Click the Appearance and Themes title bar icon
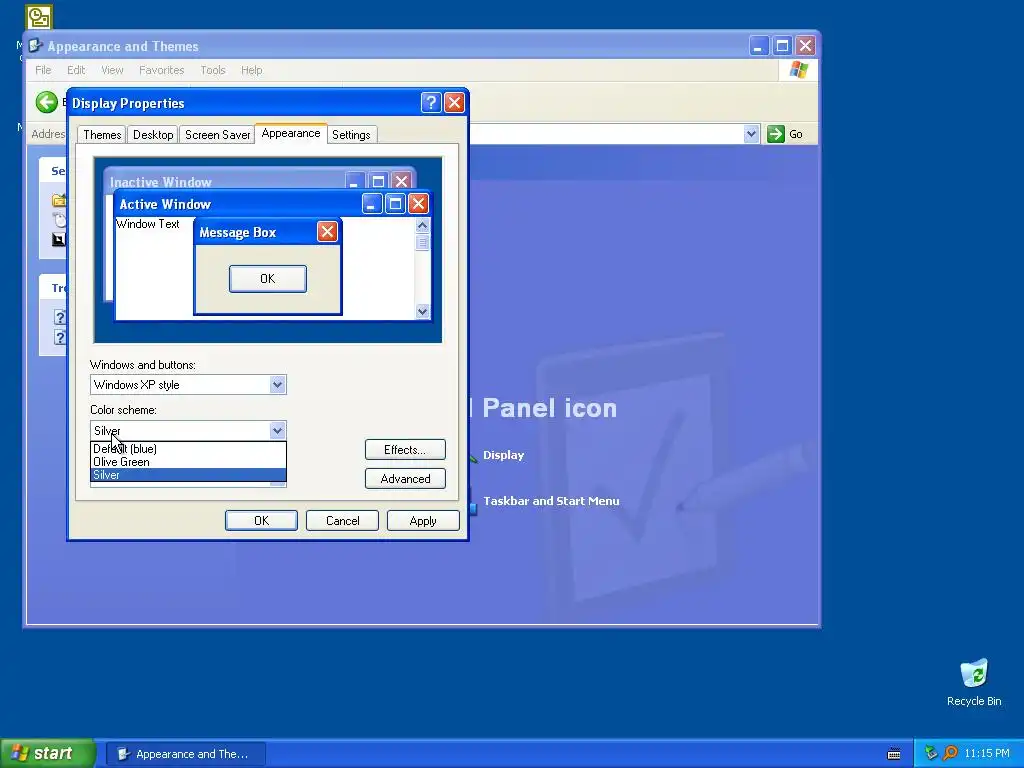 (x=36, y=46)
